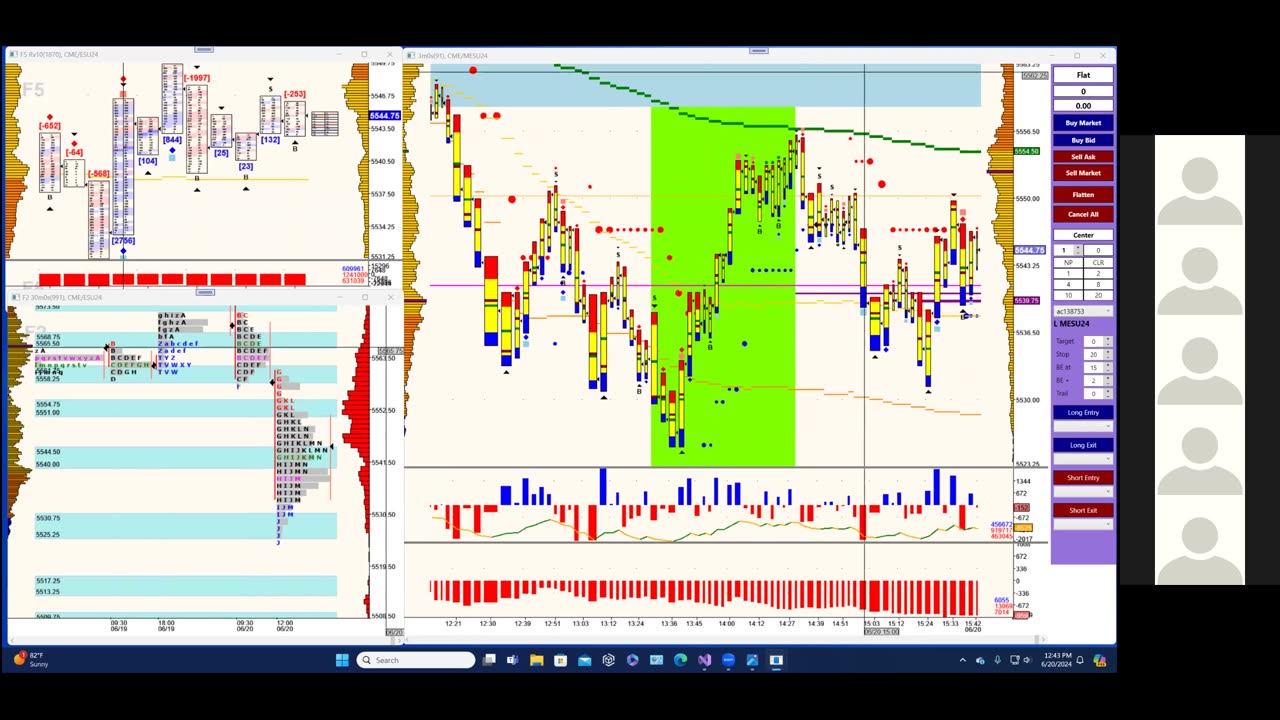
Task: Select quantity preset 4
Action: [x=1068, y=284]
